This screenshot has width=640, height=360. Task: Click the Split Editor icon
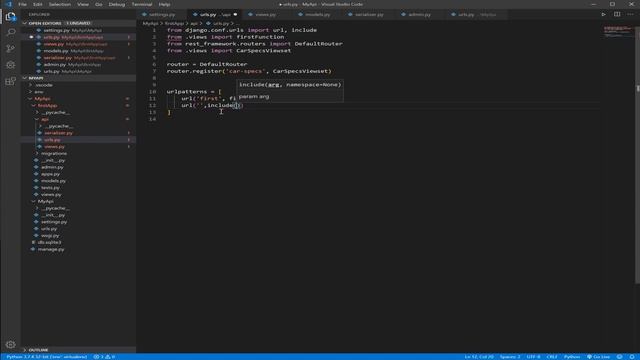pyautogui.click(x=617, y=14)
